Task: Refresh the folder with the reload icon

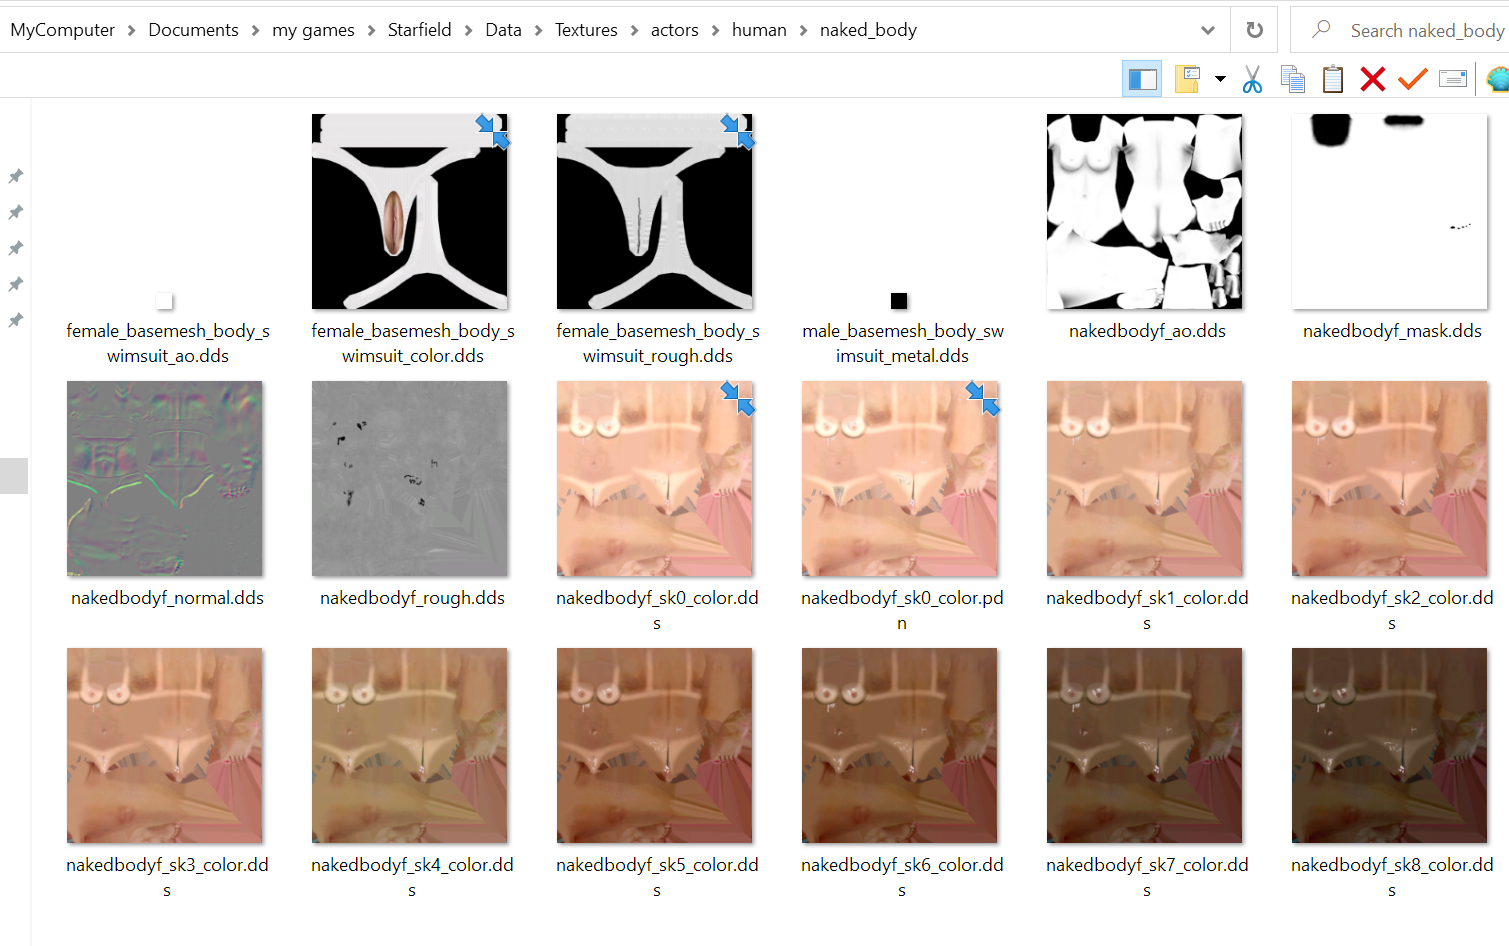Action: 1254,30
